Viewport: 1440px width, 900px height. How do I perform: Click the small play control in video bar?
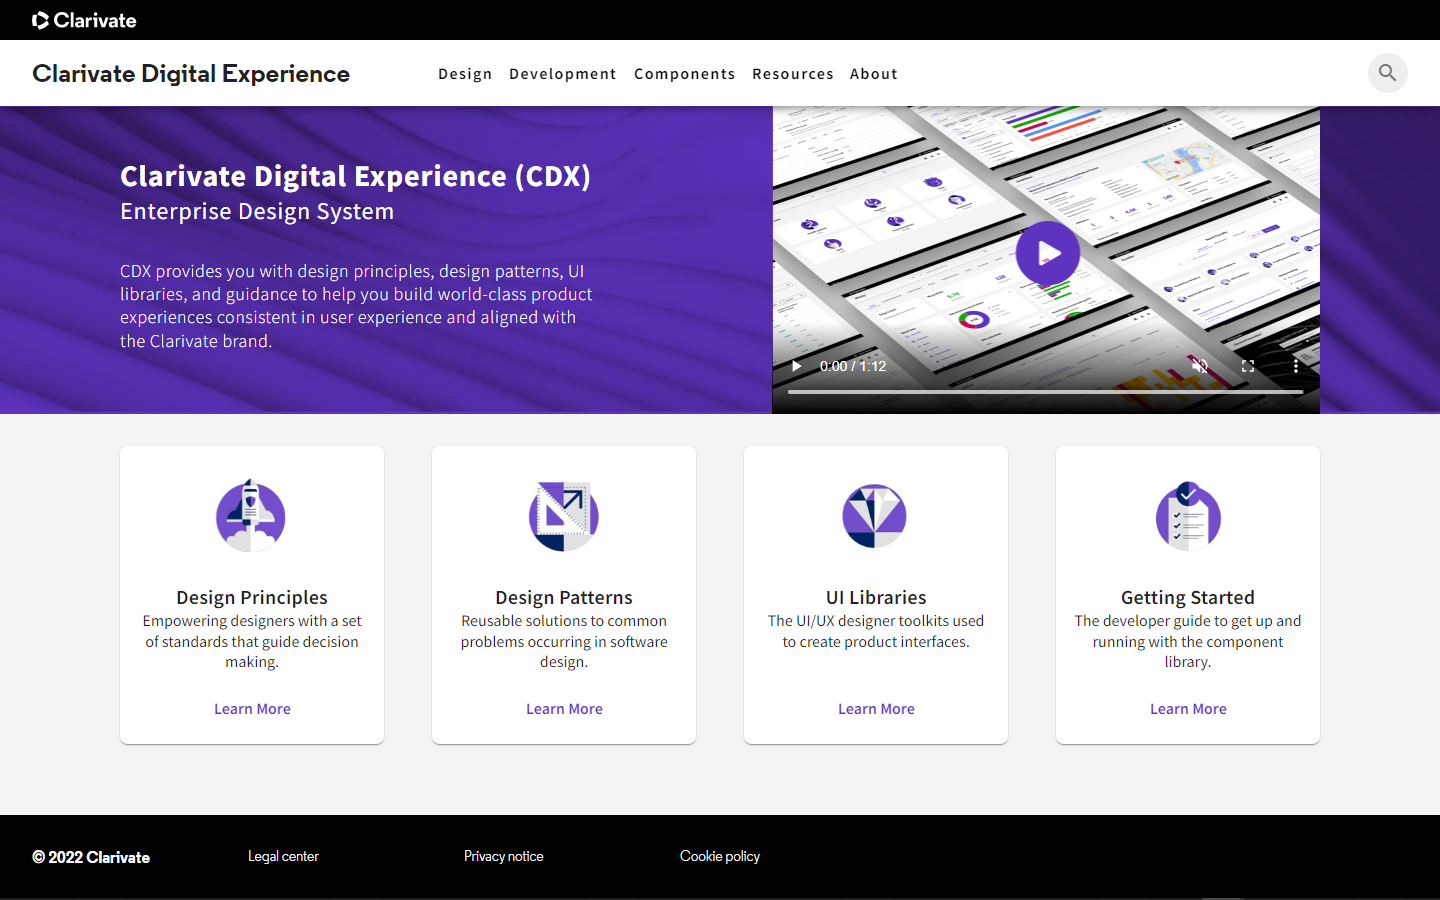(x=796, y=366)
